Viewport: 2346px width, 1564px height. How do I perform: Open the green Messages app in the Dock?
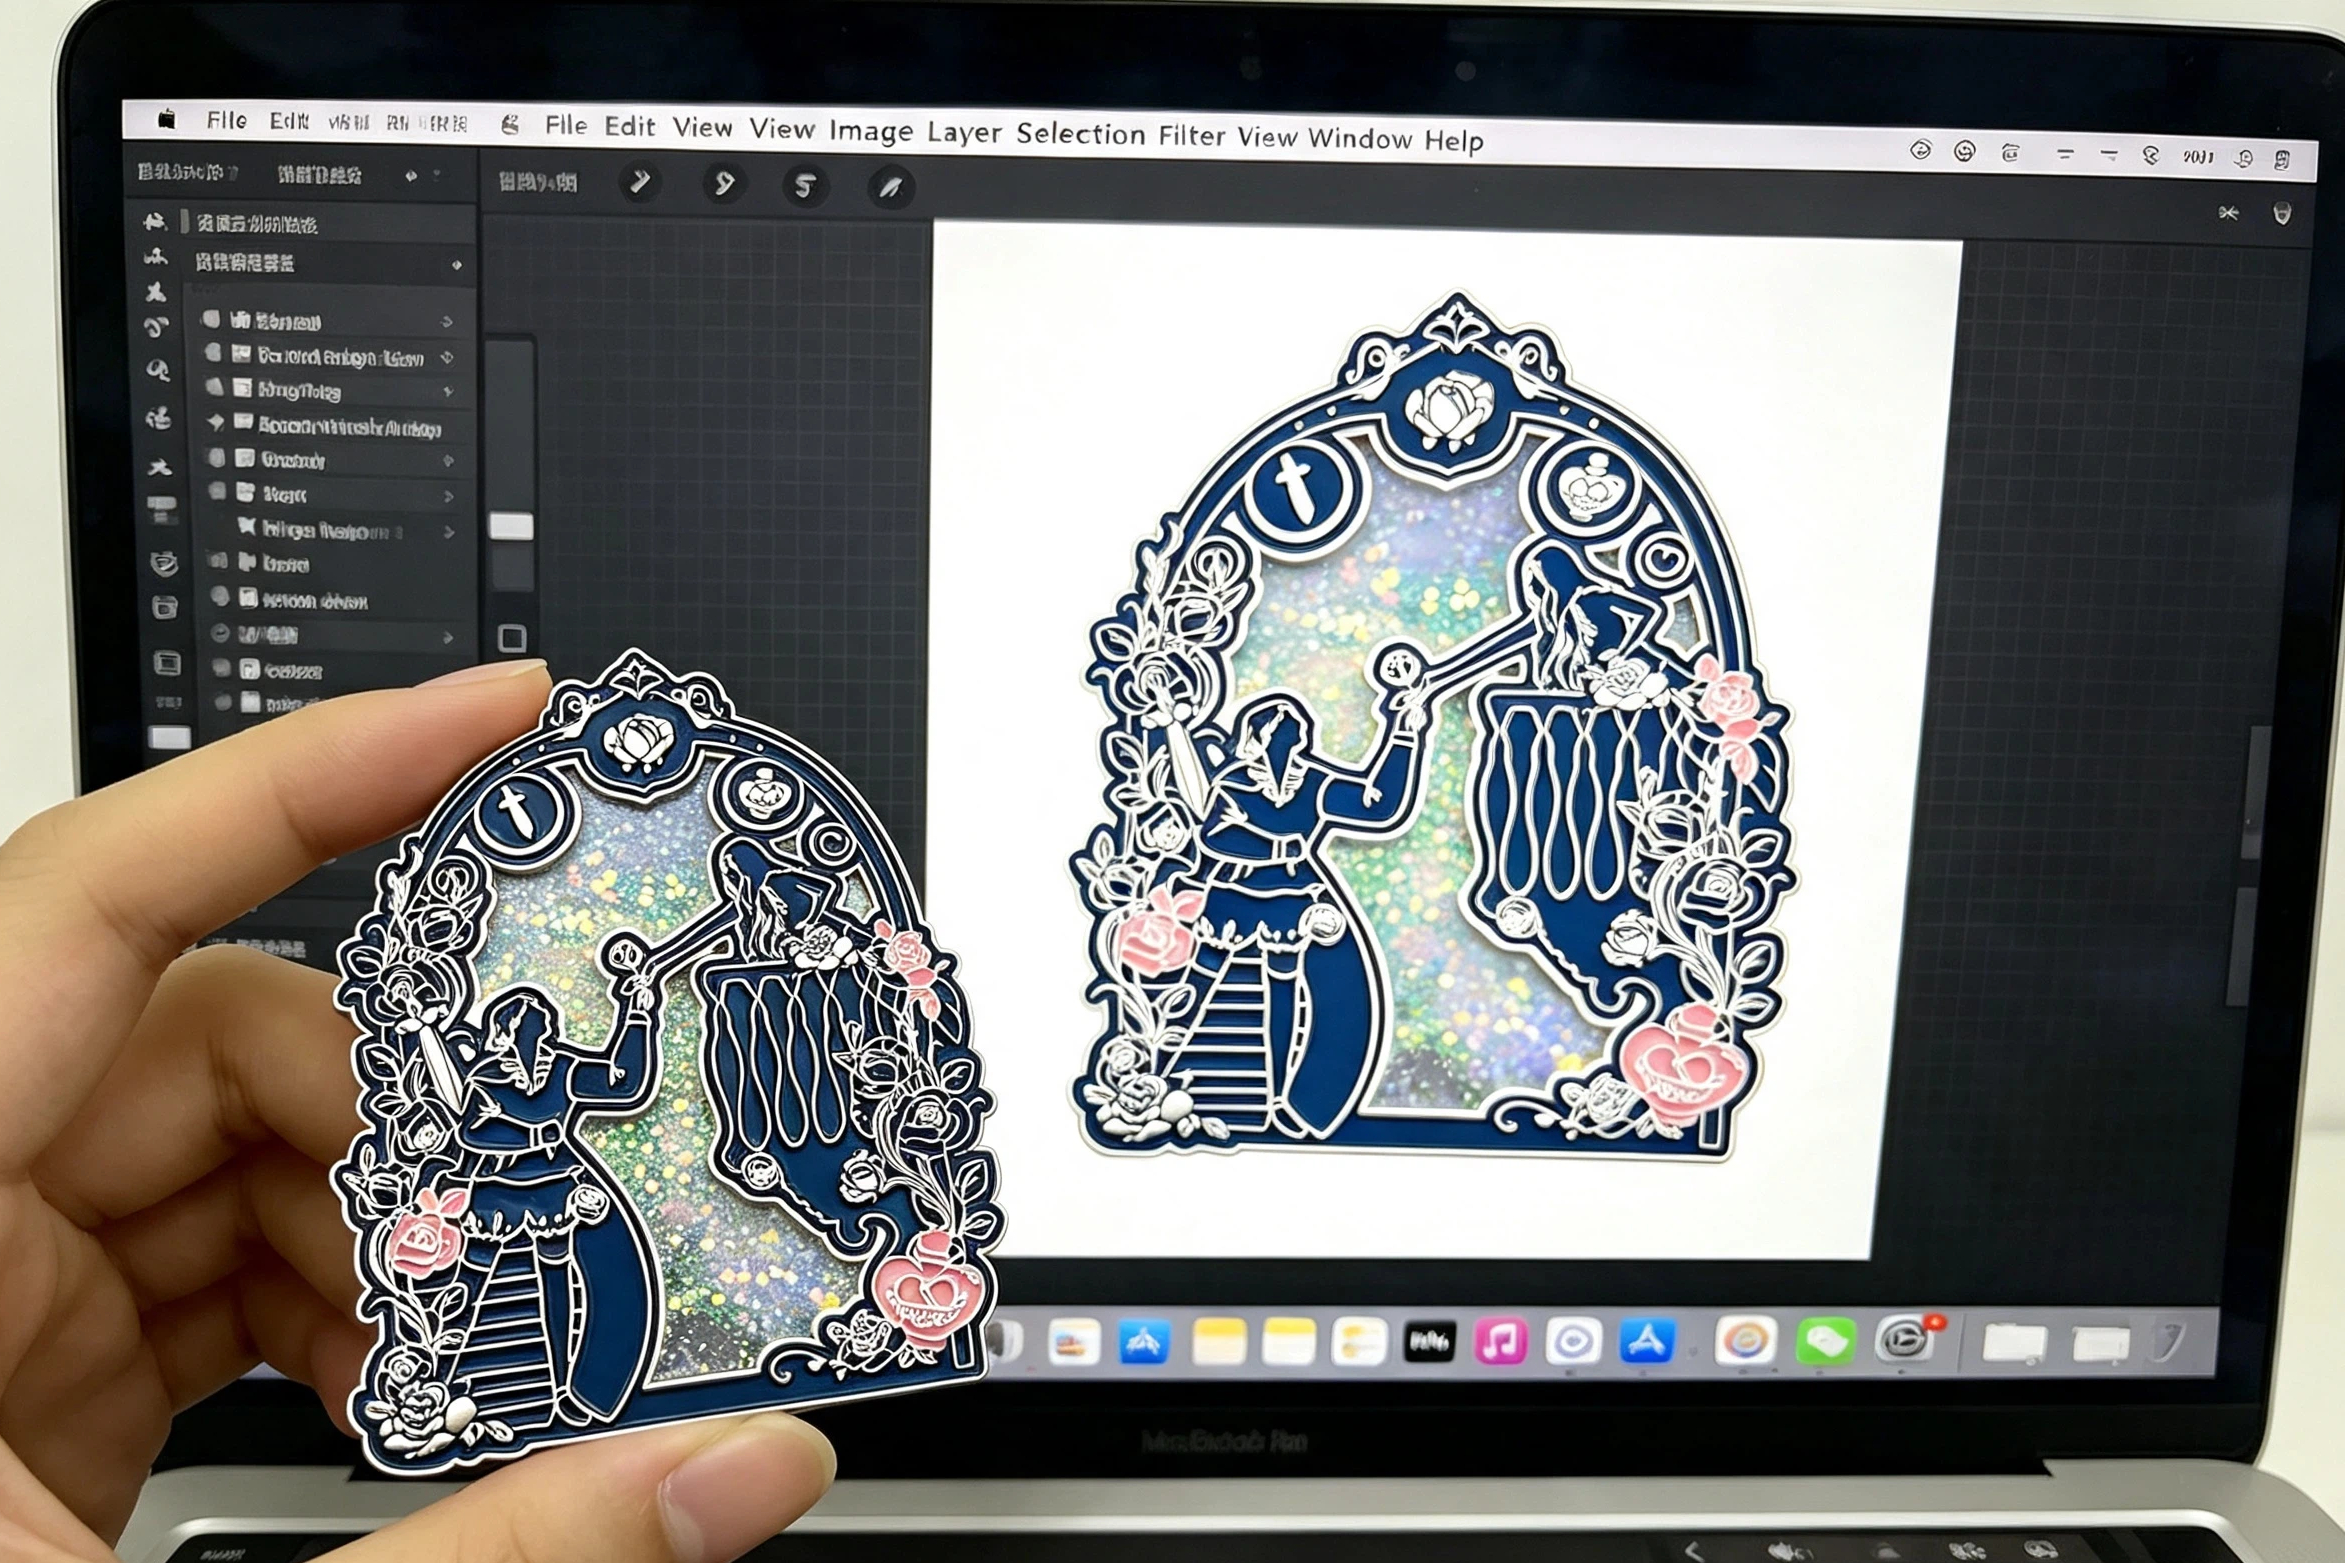click(x=1825, y=1341)
